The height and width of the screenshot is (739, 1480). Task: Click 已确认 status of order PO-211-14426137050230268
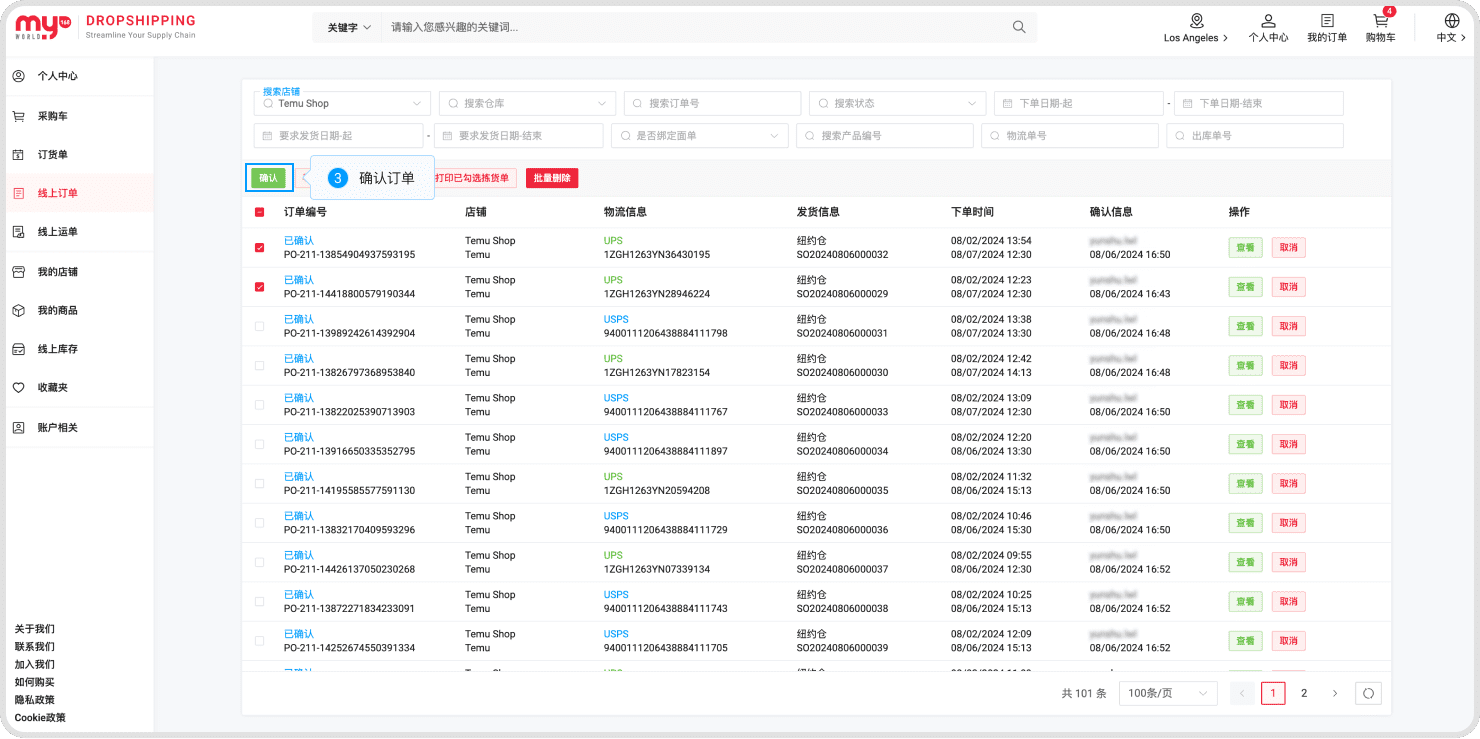(299, 555)
